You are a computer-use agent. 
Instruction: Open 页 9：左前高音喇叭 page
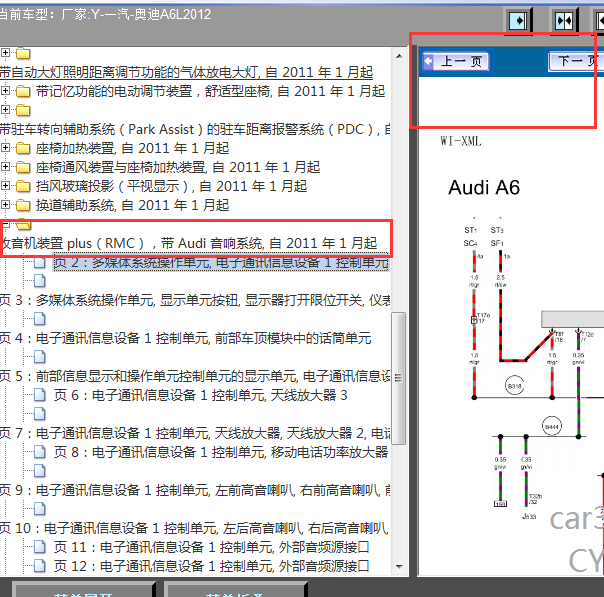click(195, 490)
